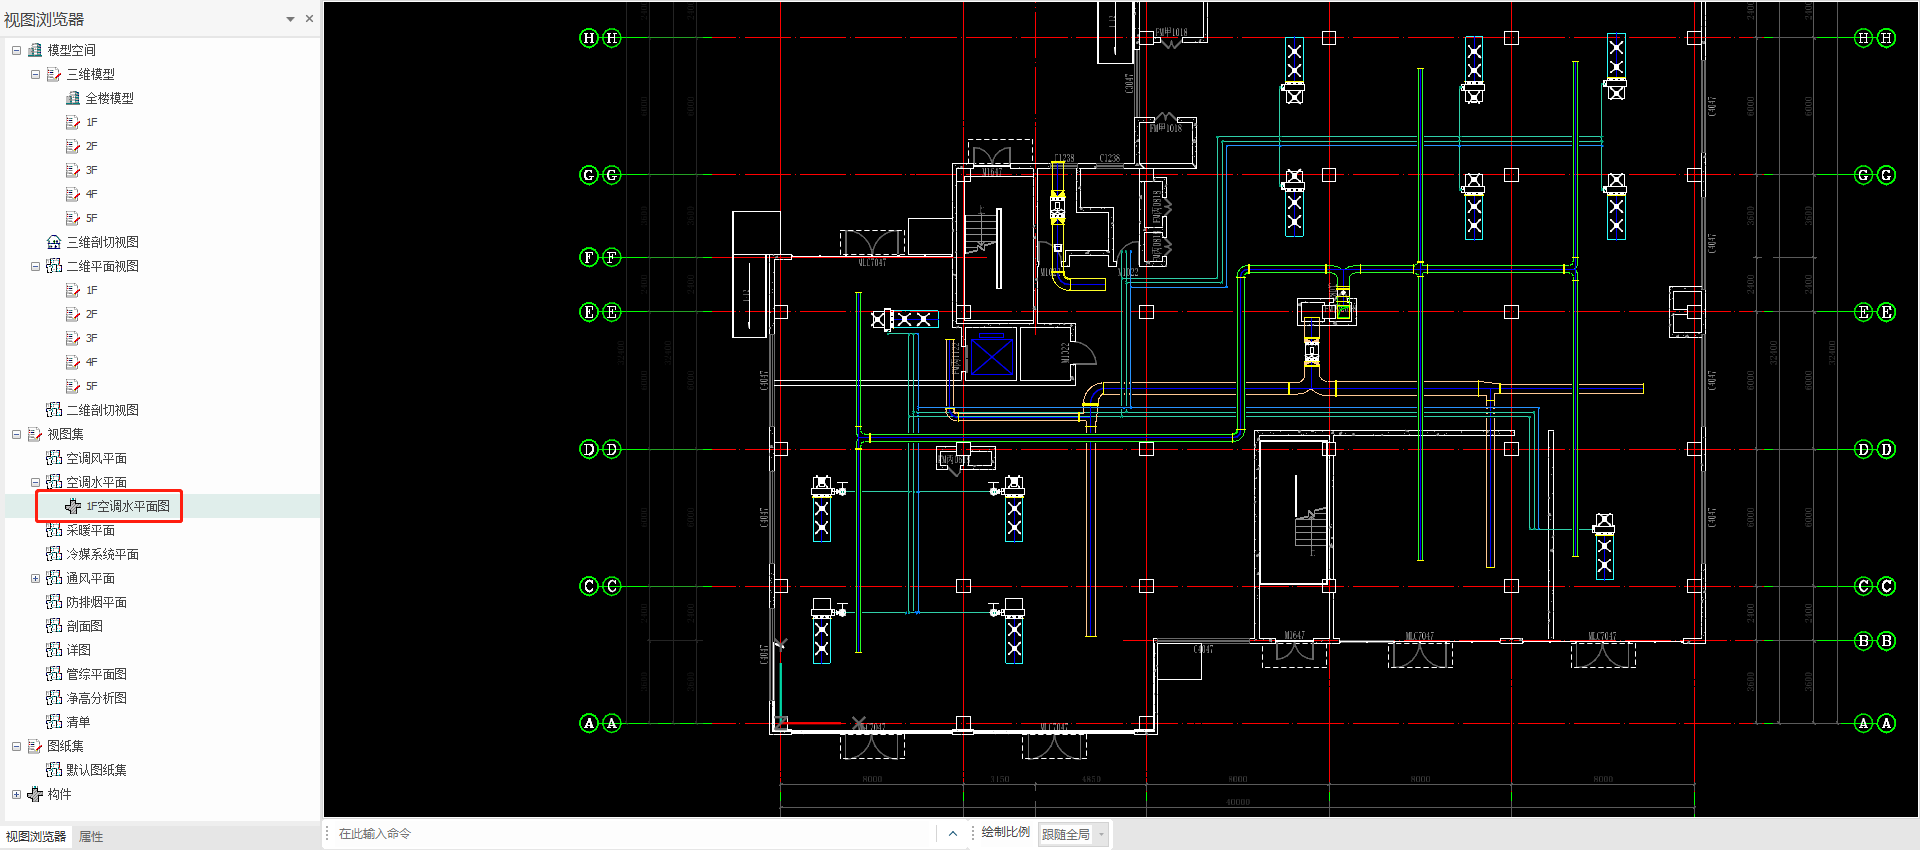1920x850 pixels.
Task: Switch to the 属性 tab
Action: click(x=91, y=837)
